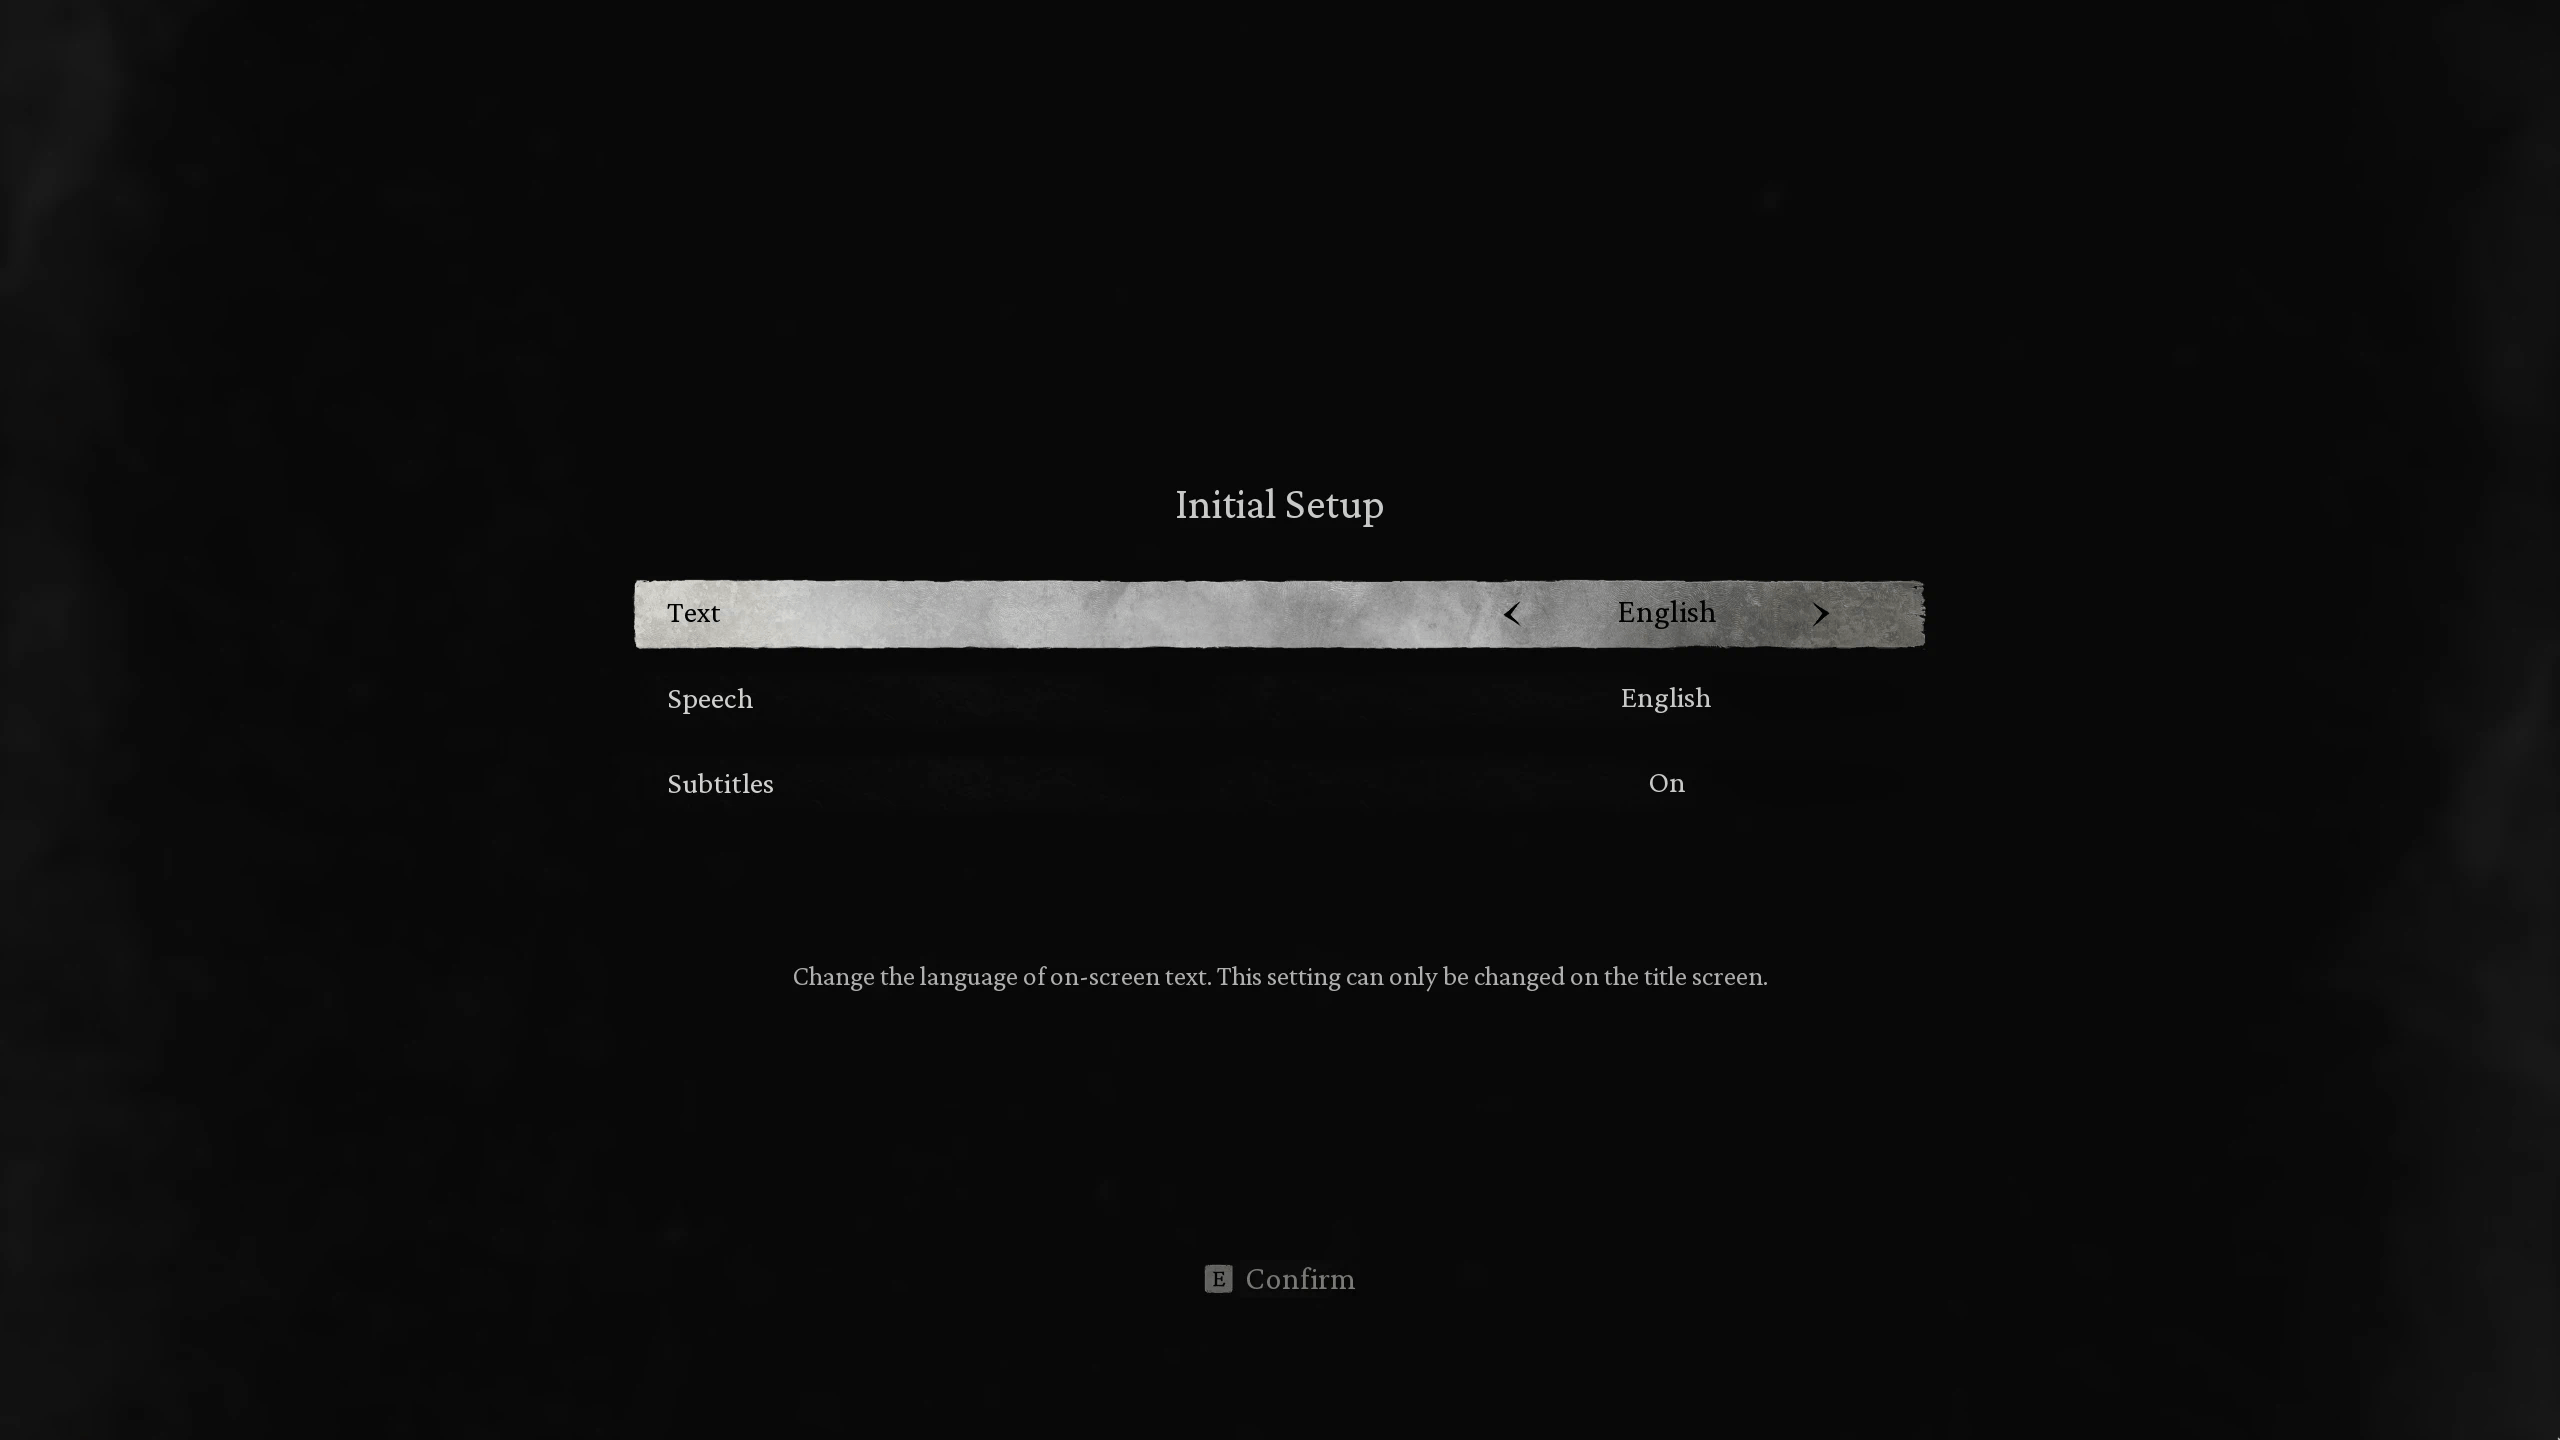Select the Text language option row
Screen dimensions: 2560x1440
(x=1280, y=614)
